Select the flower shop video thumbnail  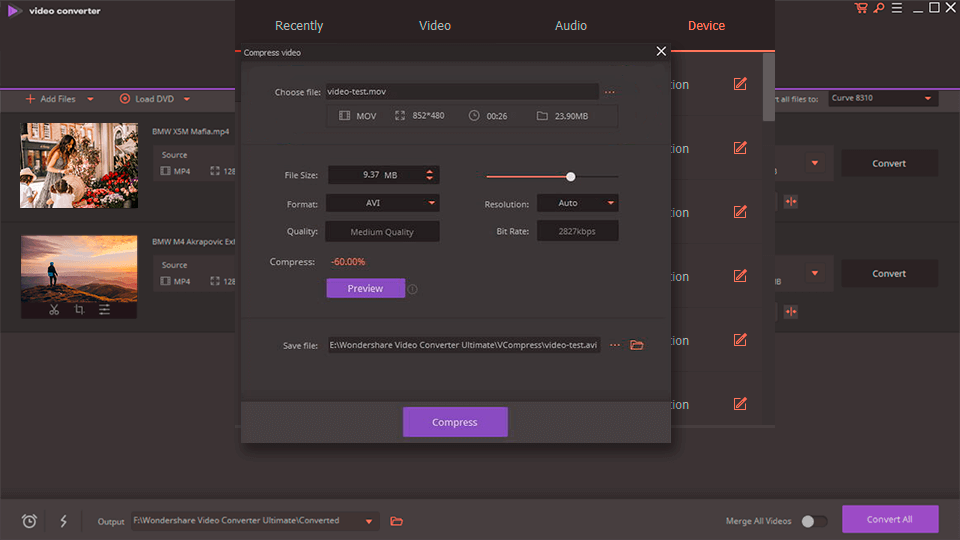[79, 165]
